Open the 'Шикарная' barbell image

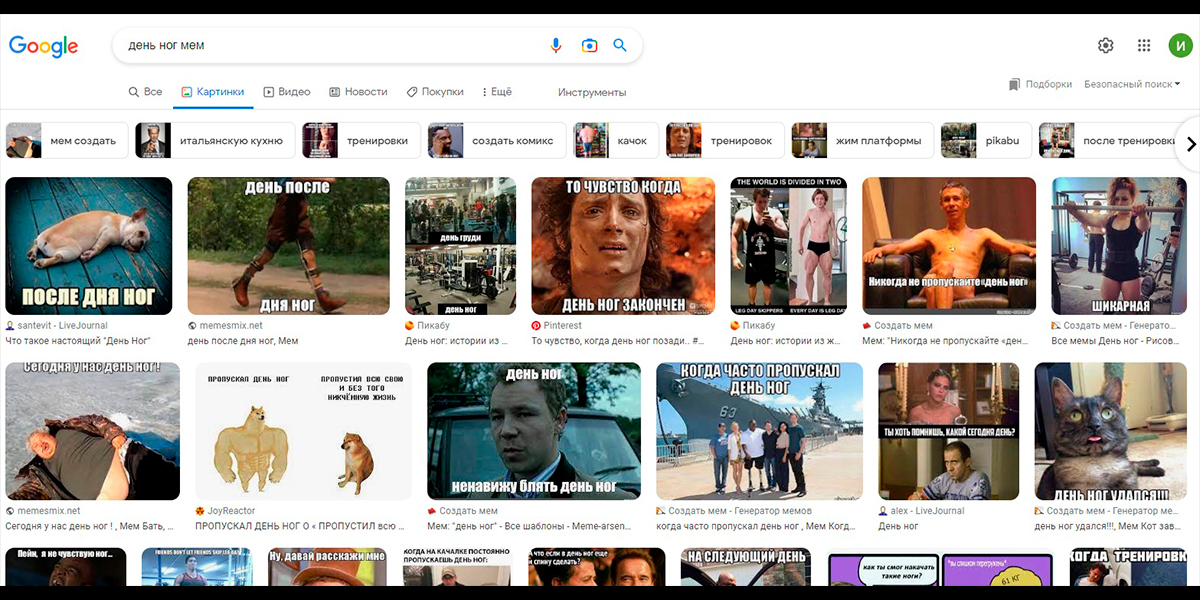click(x=1117, y=246)
